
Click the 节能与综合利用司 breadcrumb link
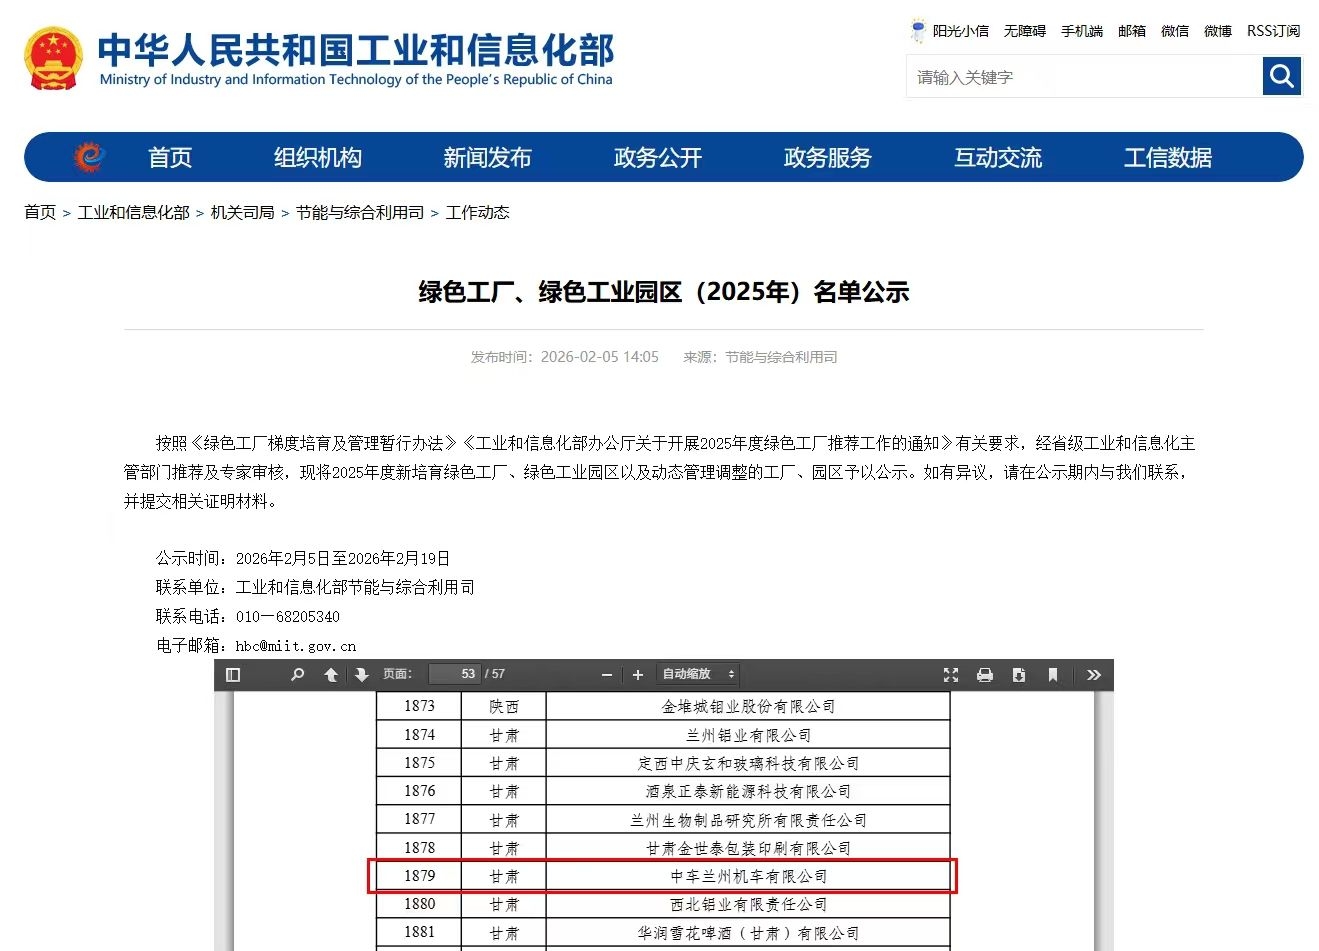pyautogui.click(x=360, y=213)
